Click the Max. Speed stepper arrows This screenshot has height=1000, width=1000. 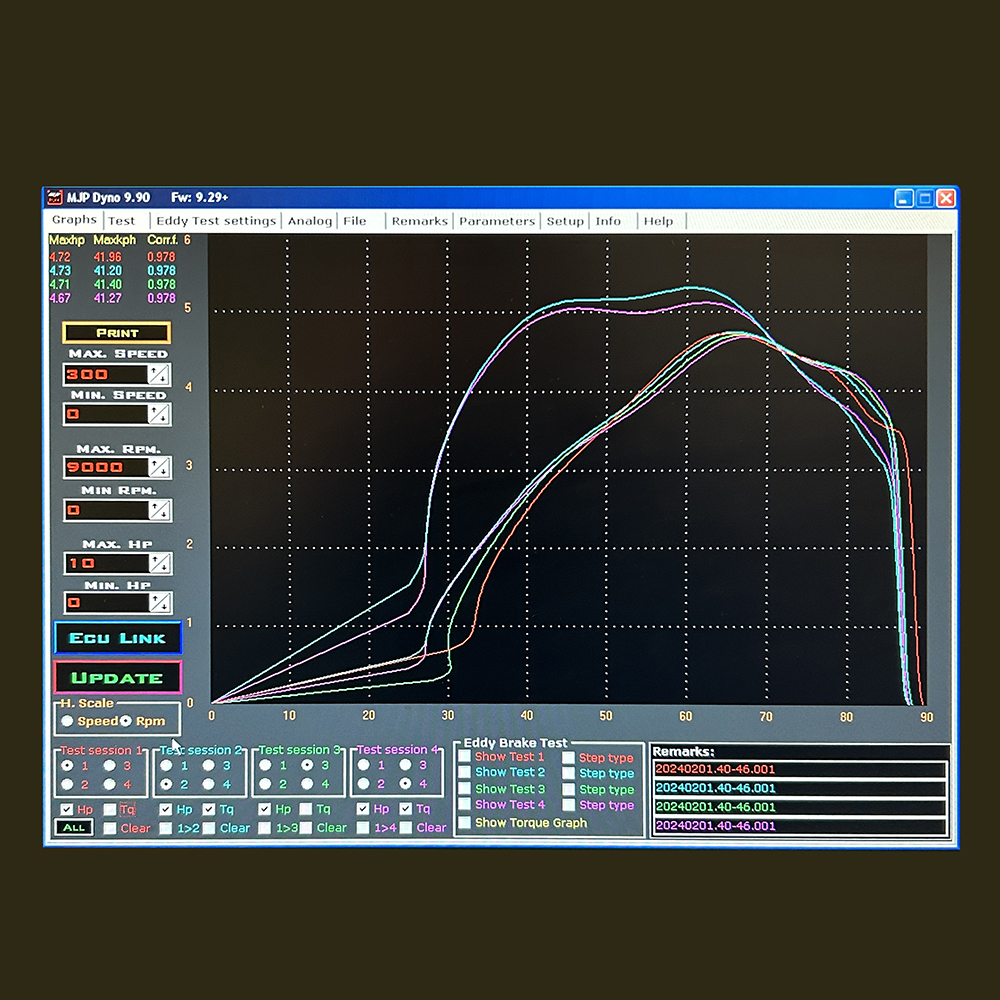coord(159,374)
